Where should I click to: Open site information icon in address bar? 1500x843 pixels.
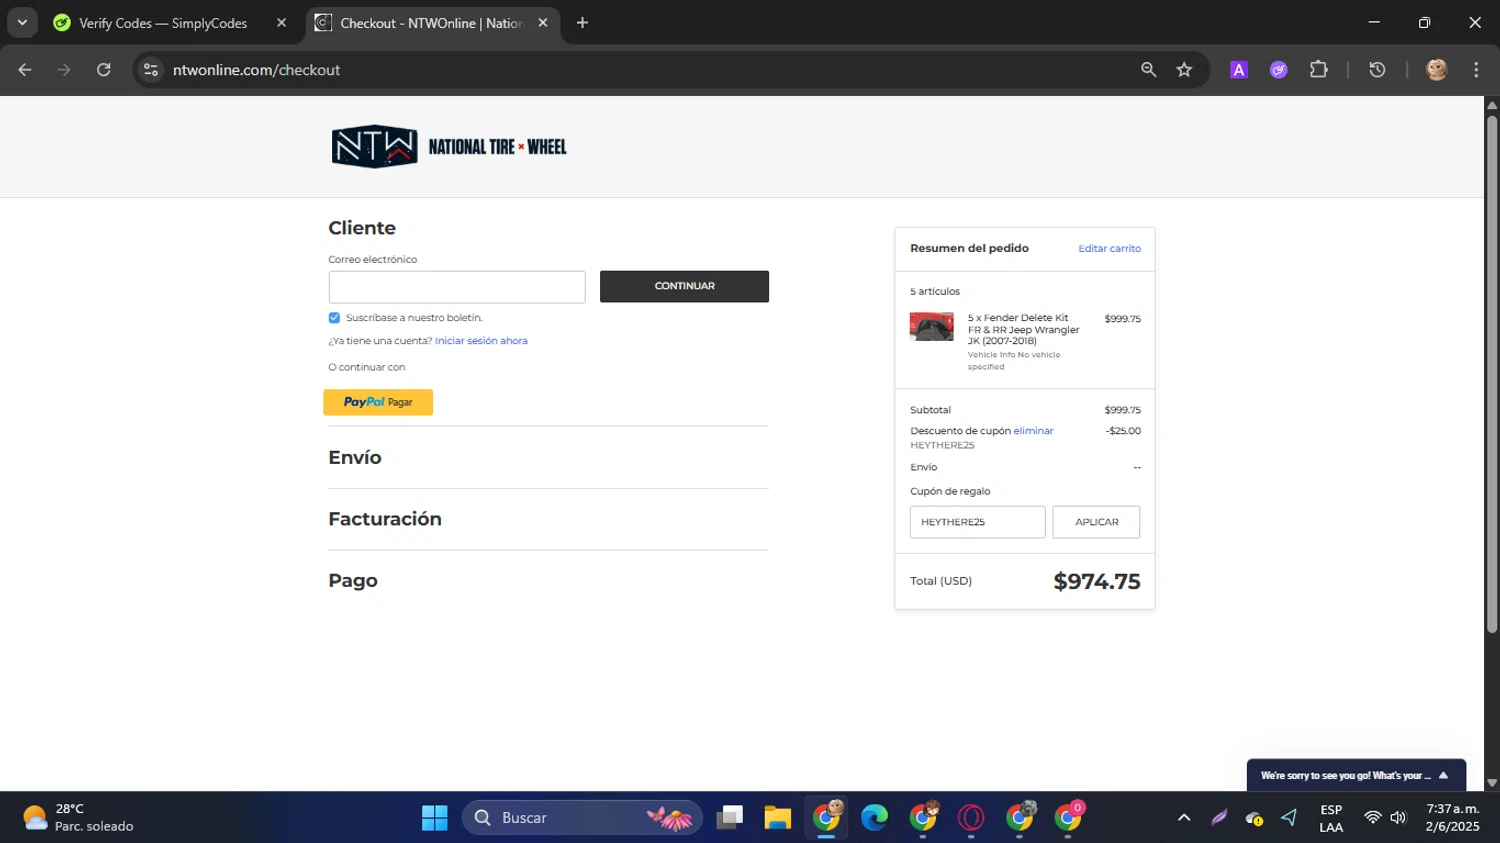[151, 70]
